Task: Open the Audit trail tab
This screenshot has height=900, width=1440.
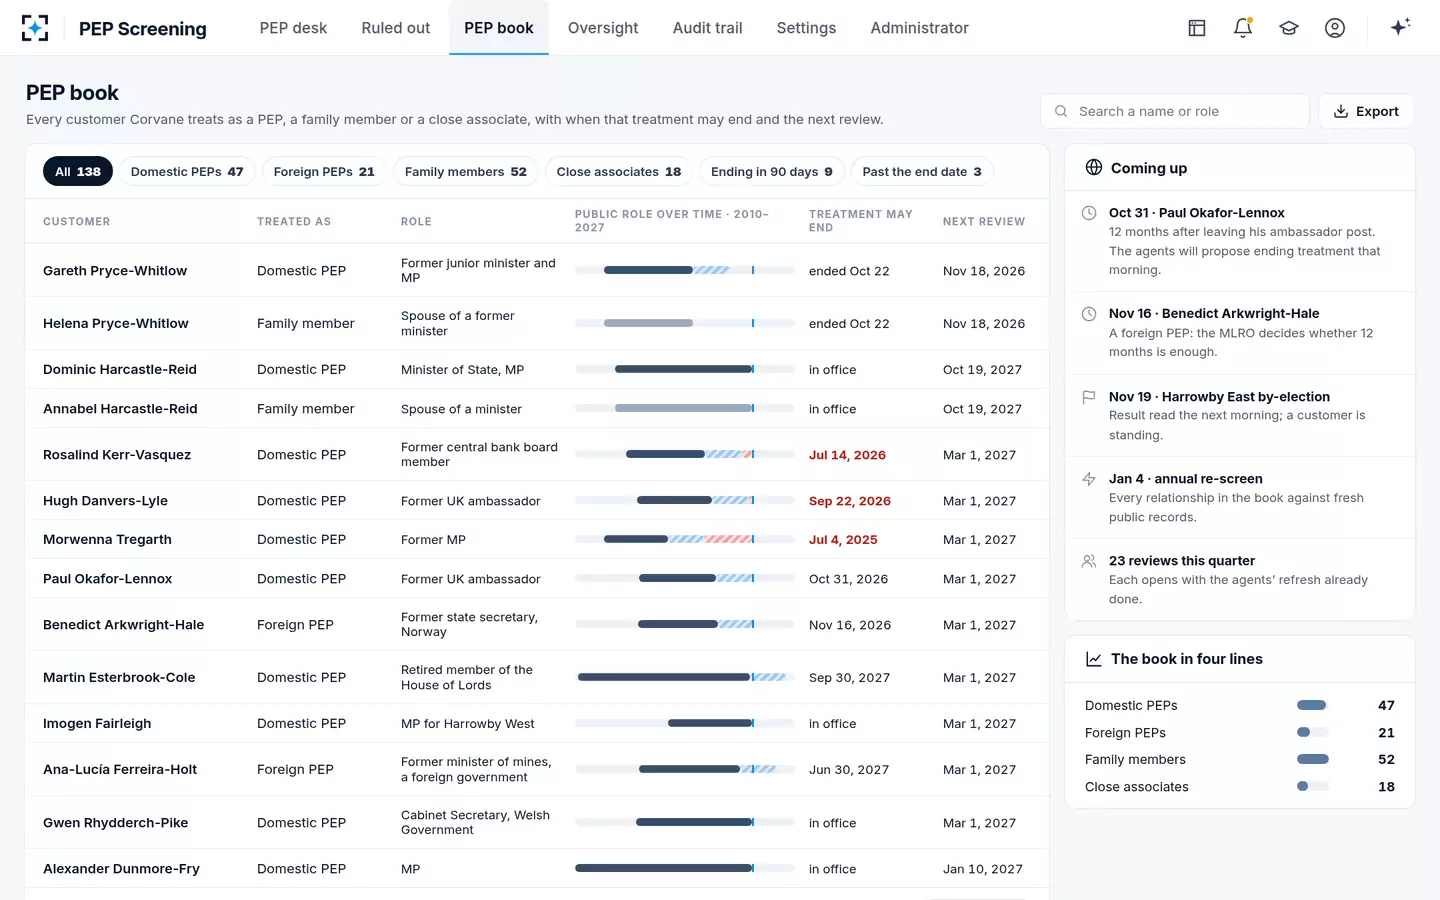Action: [x=708, y=28]
